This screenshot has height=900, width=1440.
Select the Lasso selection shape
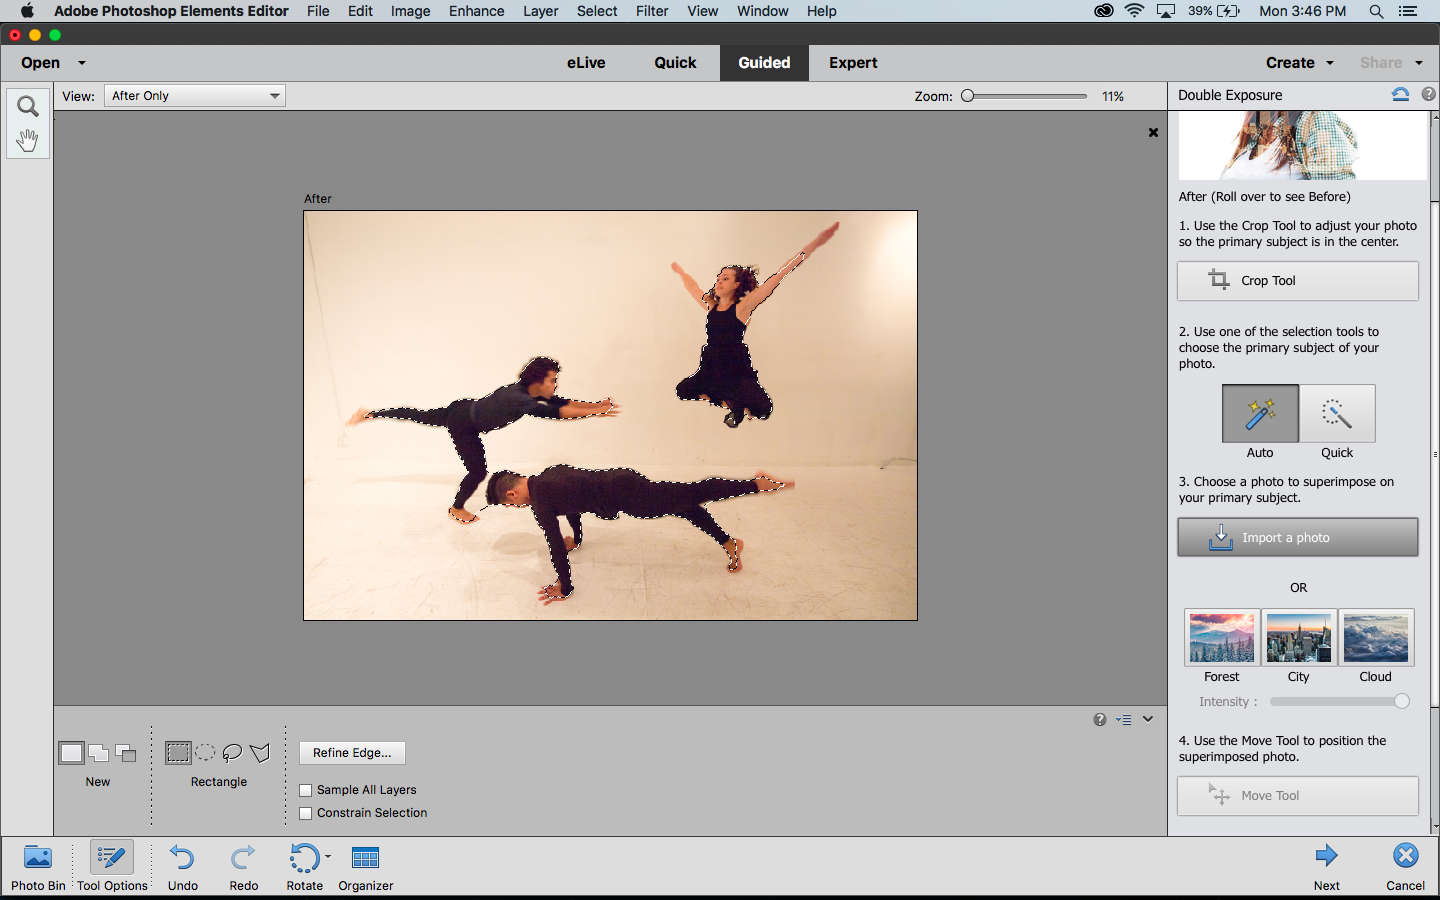232,753
